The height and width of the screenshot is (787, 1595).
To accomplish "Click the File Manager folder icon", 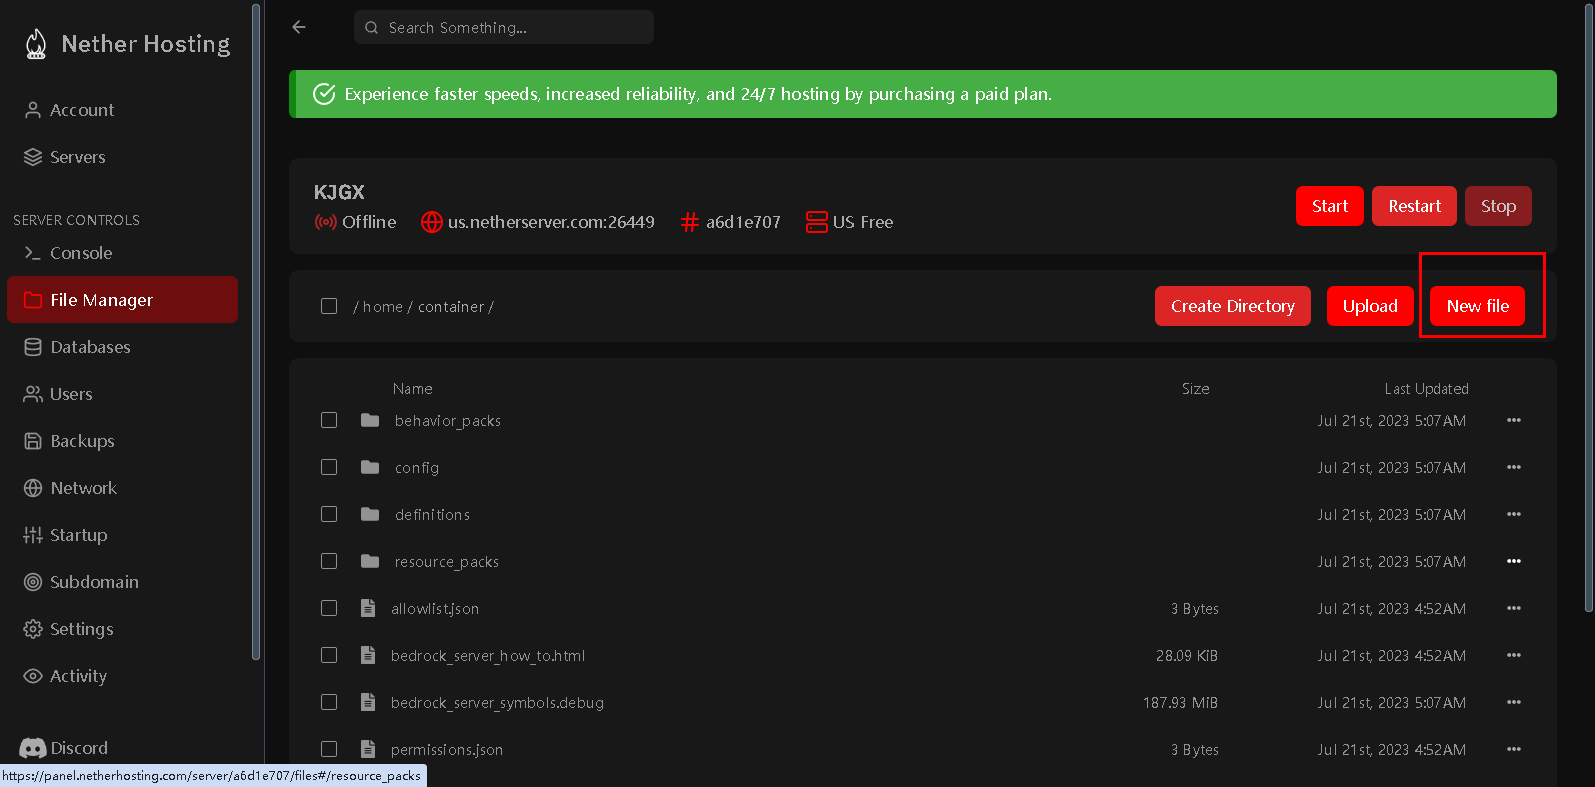I will pyautogui.click(x=33, y=300).
